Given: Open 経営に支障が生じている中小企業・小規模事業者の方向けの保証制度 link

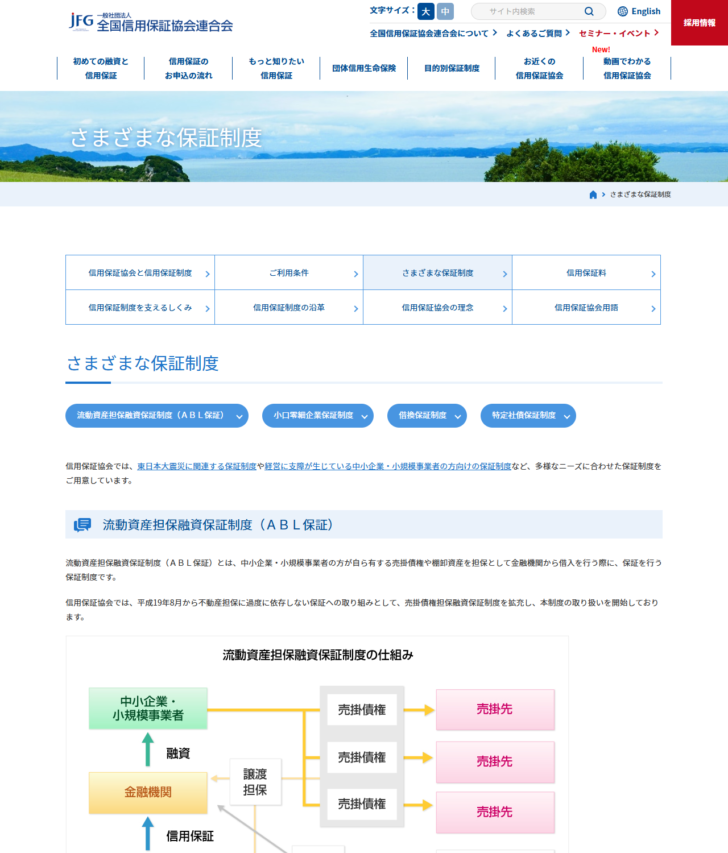Looking at the screenshot, I should click(388, 466).
